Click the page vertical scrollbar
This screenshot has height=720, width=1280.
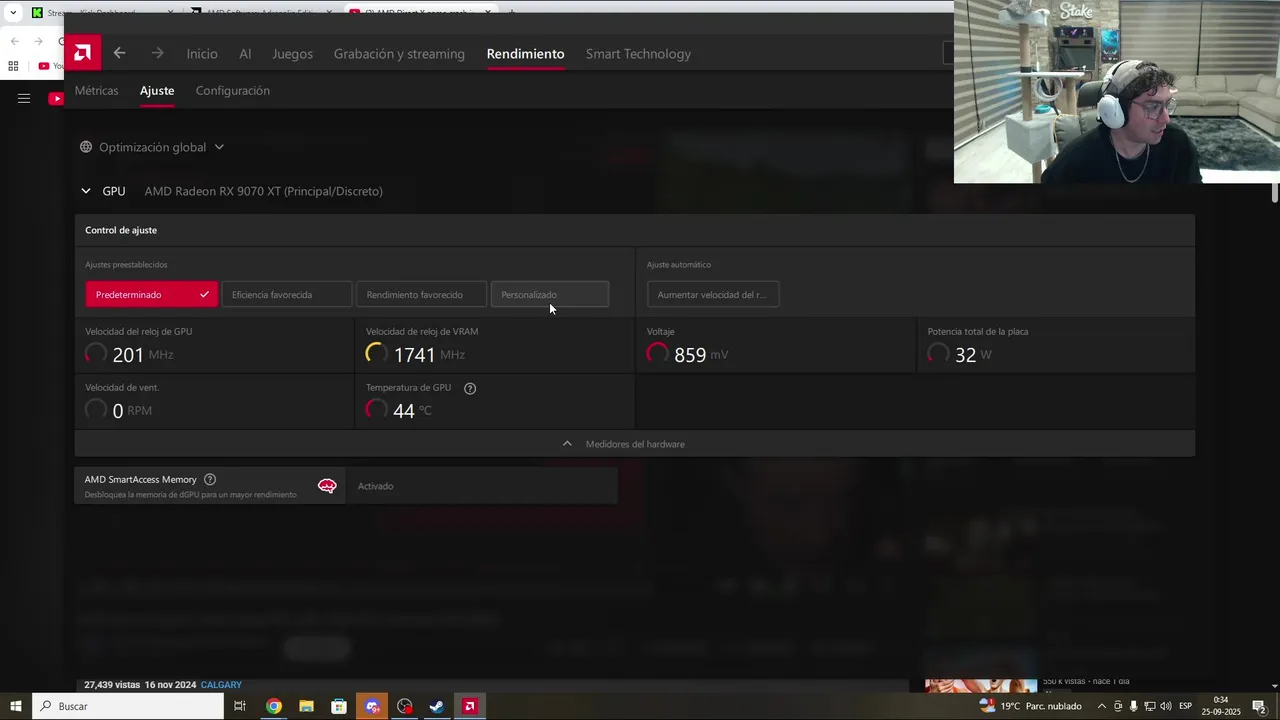pyautogui.click(x=1275, y=194)
